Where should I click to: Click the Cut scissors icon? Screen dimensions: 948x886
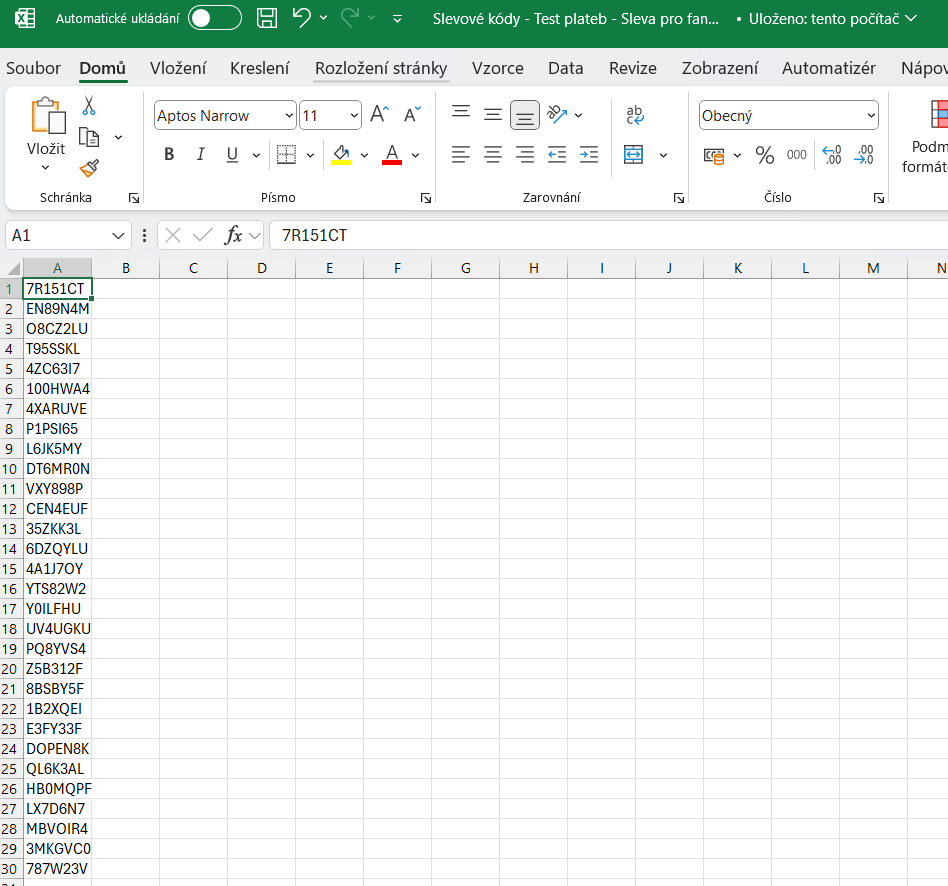(89, 105)
